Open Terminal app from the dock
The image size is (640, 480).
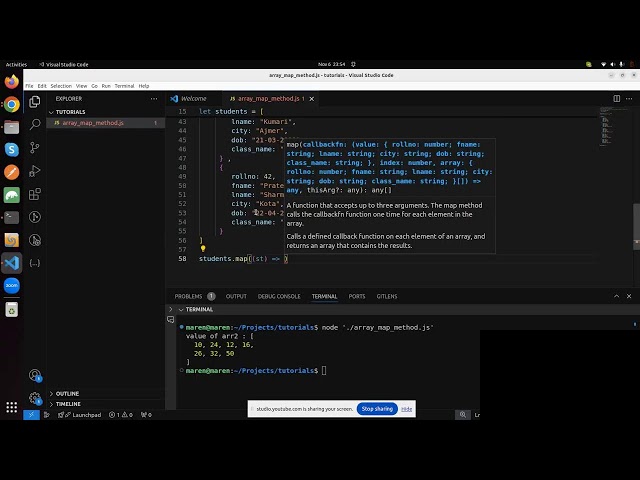click(x=11, y=218)
